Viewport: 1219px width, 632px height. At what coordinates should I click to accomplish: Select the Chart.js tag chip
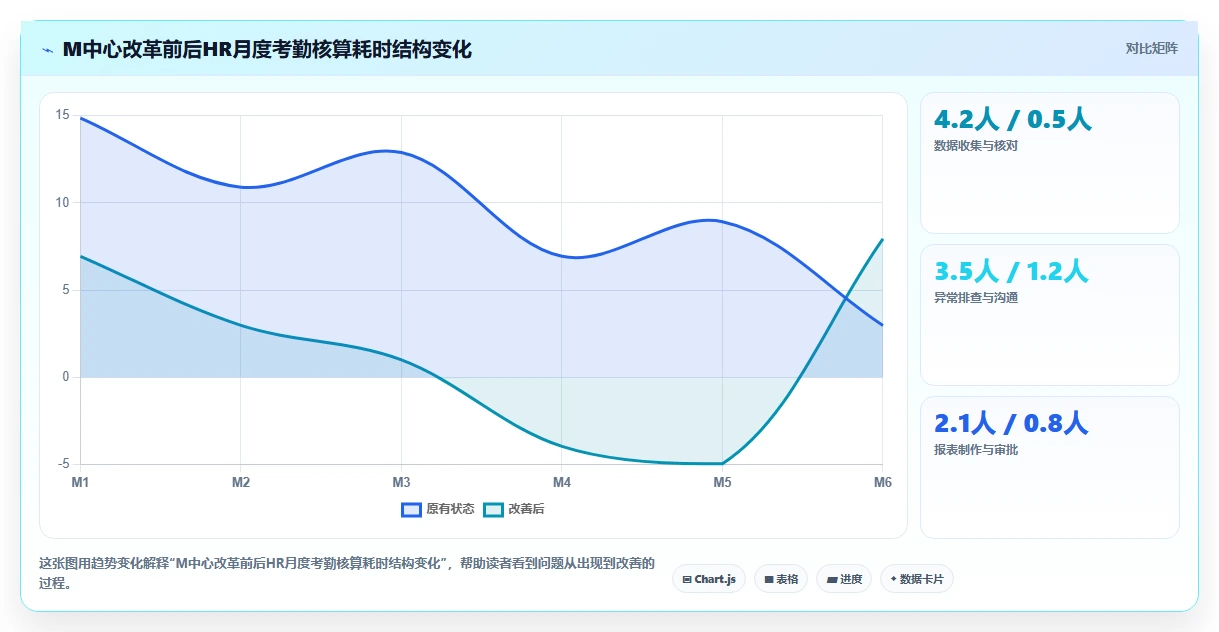pyautogui.click(x=709, y=579)
